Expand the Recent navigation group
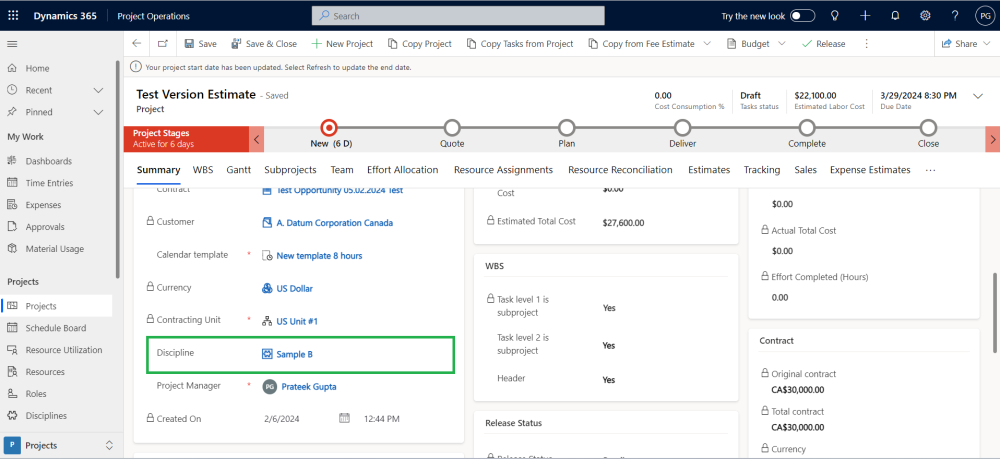This screenshot has width=1000, height=459. pyautogui.click(x=98, y=90)
